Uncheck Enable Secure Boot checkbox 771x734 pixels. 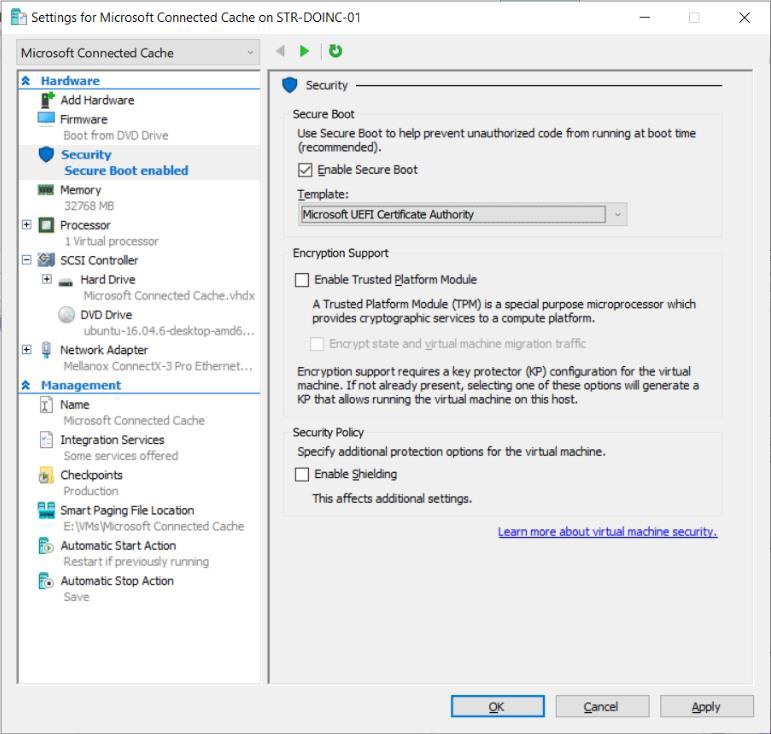pyautogui.click(x=306, y=170)
